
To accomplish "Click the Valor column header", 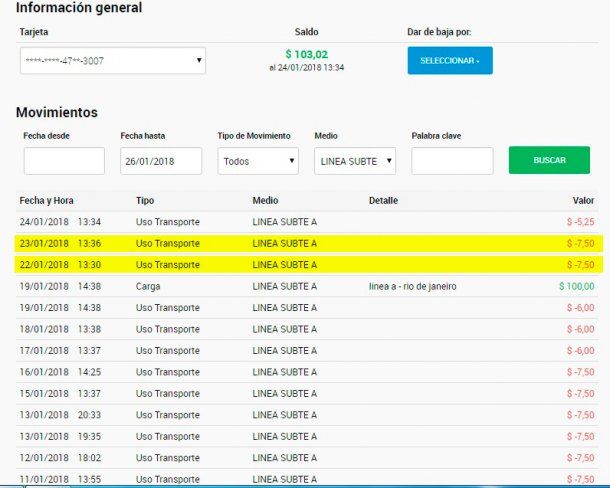I will [x=582, y=201].
